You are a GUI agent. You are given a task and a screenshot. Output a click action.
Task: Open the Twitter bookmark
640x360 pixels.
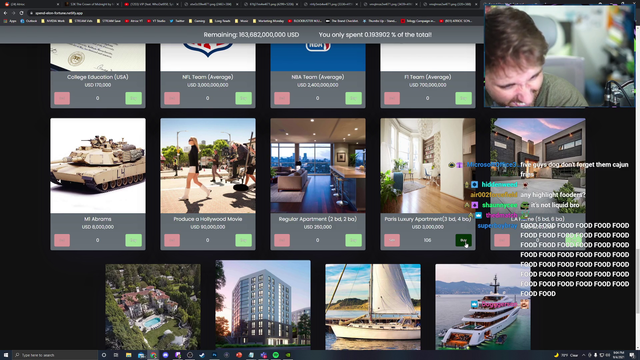tap(177, 21)
